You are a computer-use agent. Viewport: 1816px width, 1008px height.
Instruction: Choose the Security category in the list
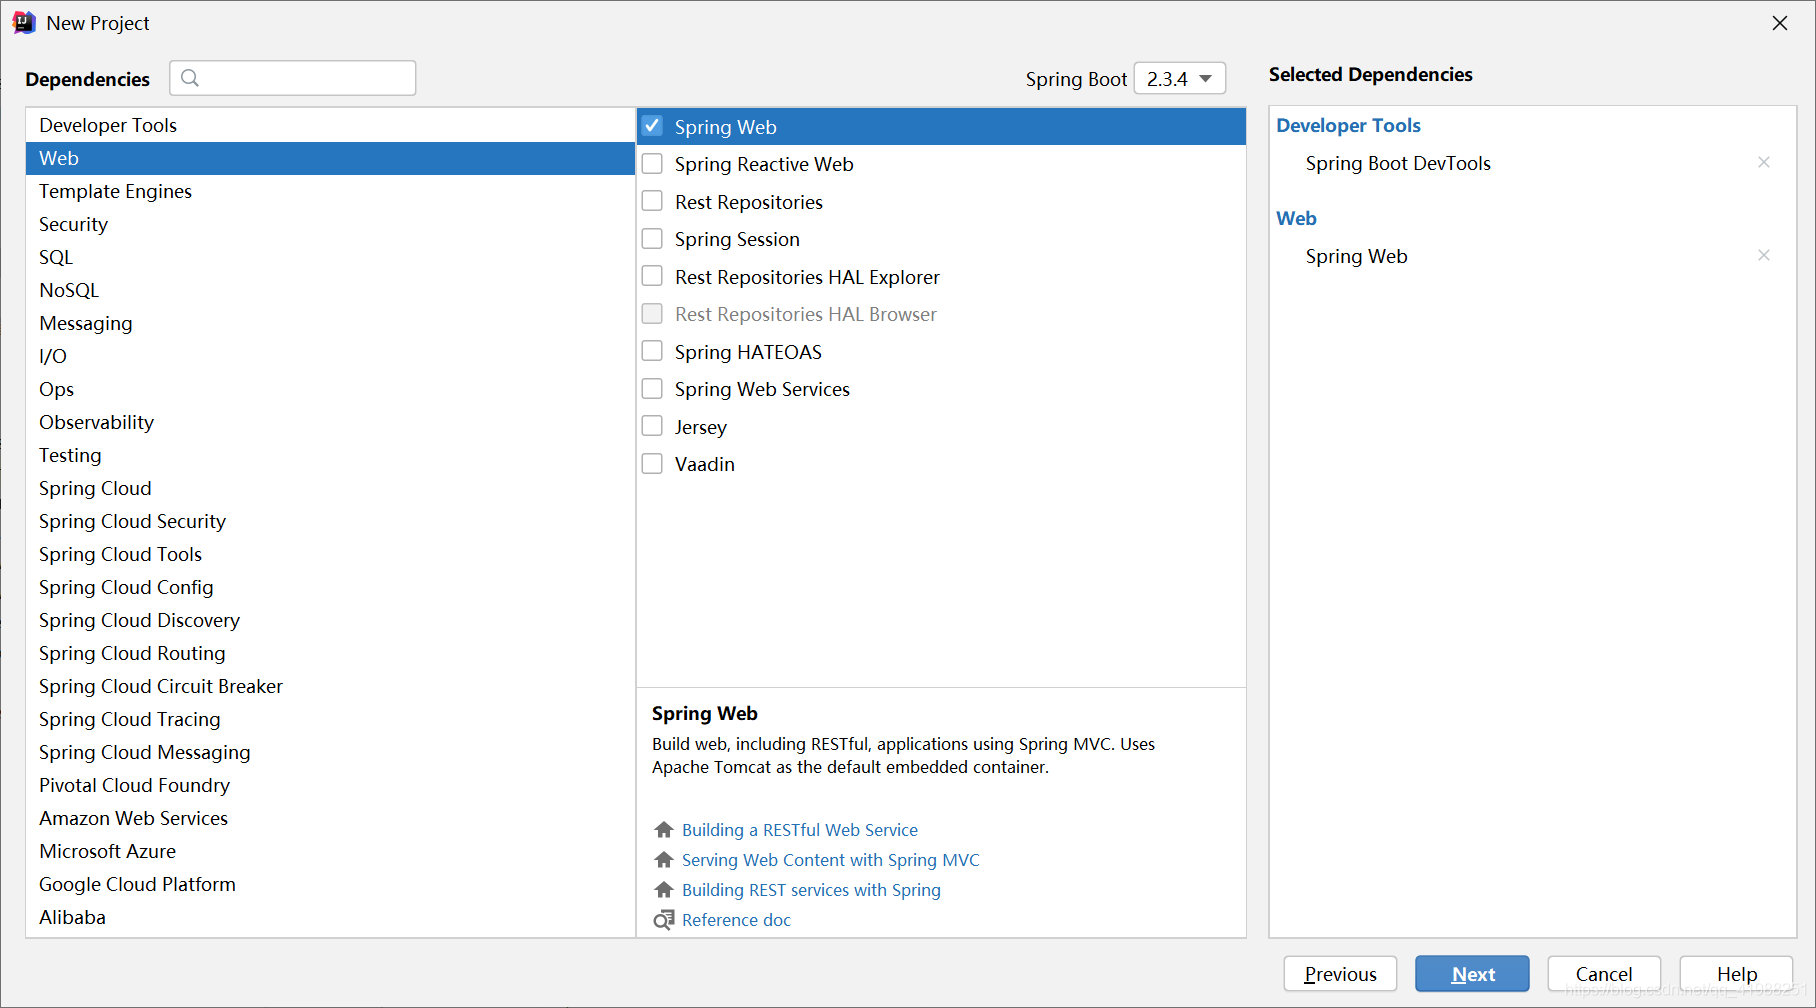pyautogui.click(x=73, y=224)
